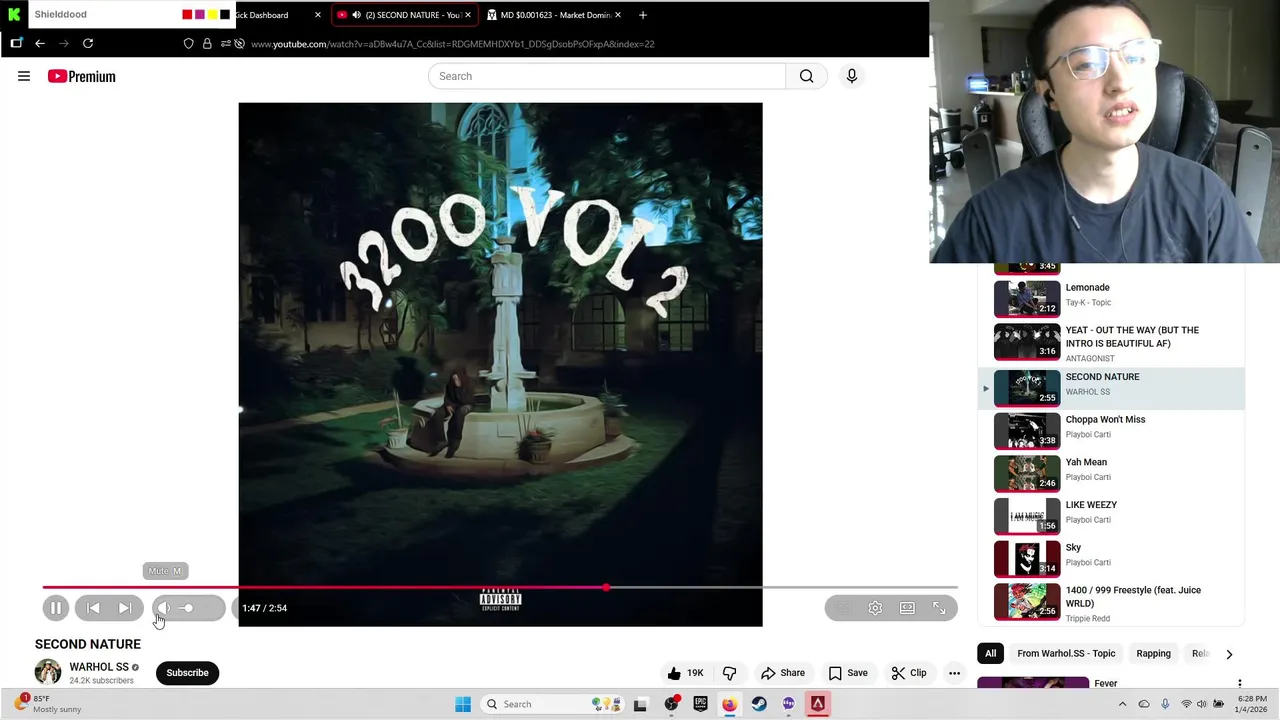Open the red A app on taskbar
Viewport: 1280px width, 720px height.
pos(817,704)
